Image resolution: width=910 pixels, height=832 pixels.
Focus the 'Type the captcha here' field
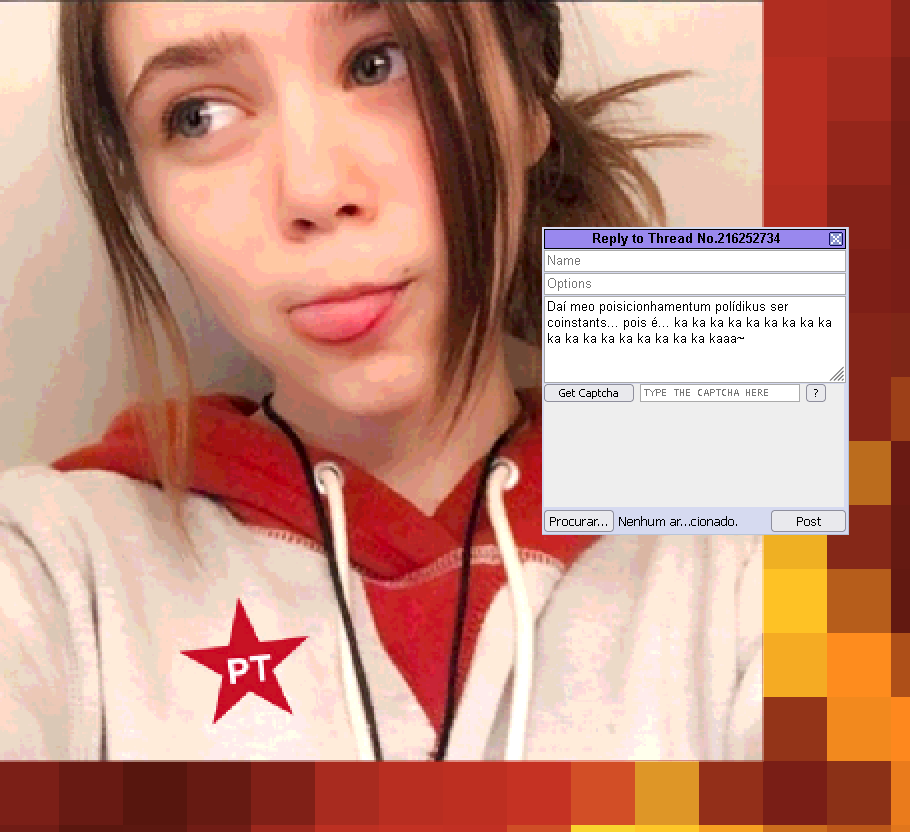point(720,393)
